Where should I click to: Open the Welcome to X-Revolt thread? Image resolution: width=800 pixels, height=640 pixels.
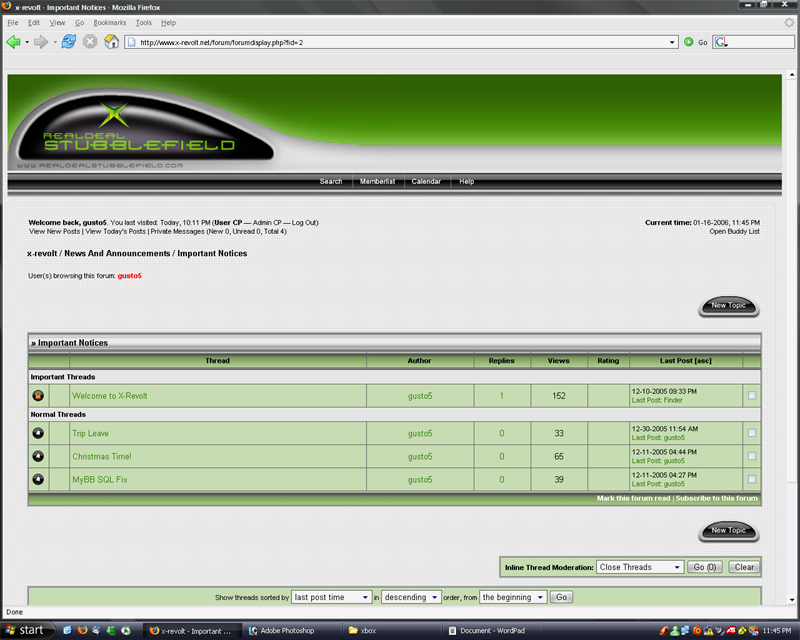pos(110,396)
